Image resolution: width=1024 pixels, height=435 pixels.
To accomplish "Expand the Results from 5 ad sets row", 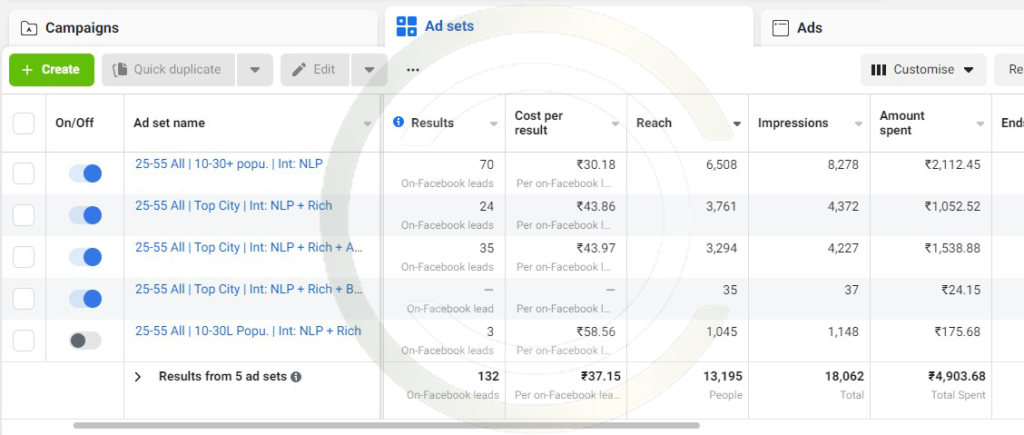I will coord(138,377).
